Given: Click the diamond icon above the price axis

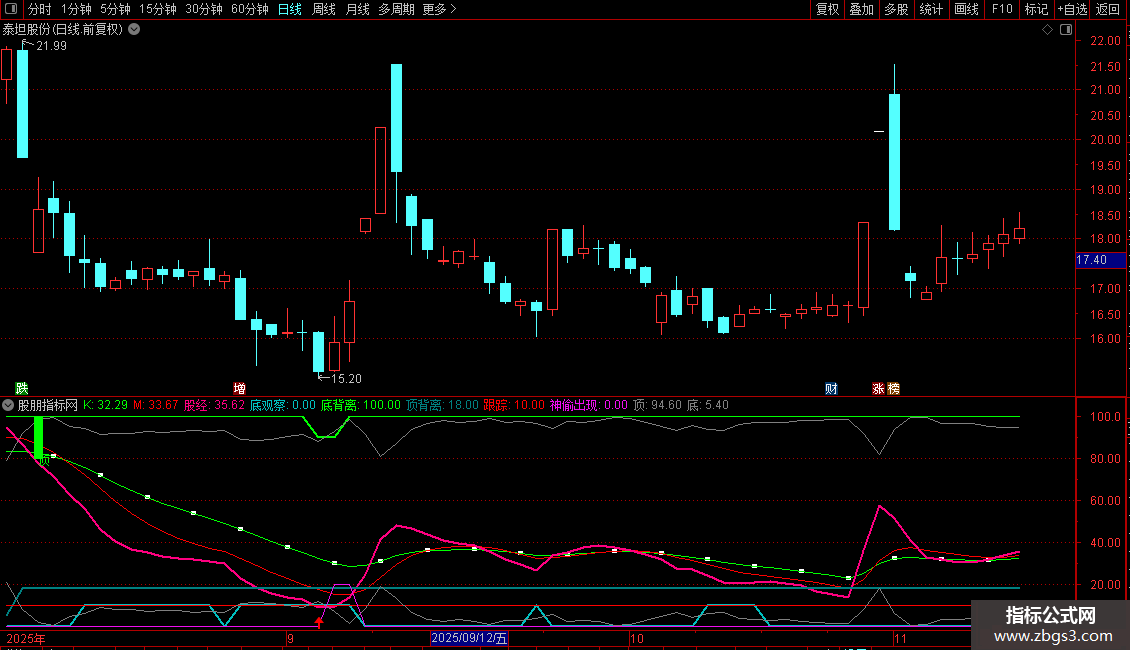Looking at the screenshot, I should point(1047,30).
